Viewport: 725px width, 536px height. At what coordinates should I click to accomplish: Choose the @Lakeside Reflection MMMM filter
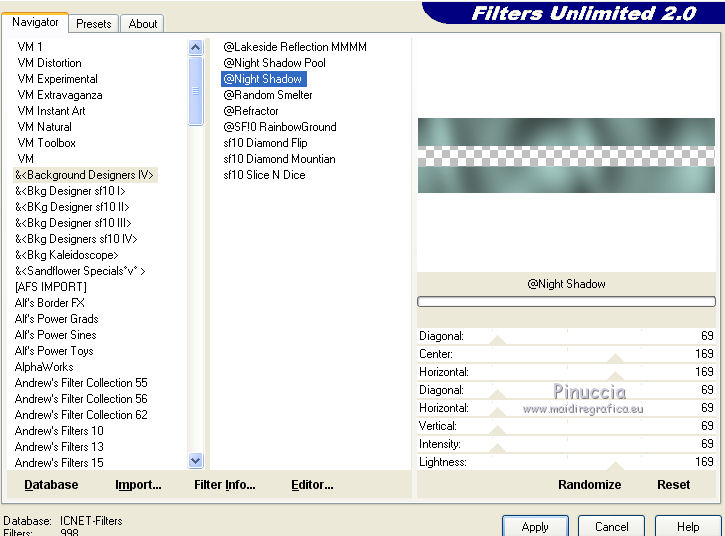click(295, 47)
